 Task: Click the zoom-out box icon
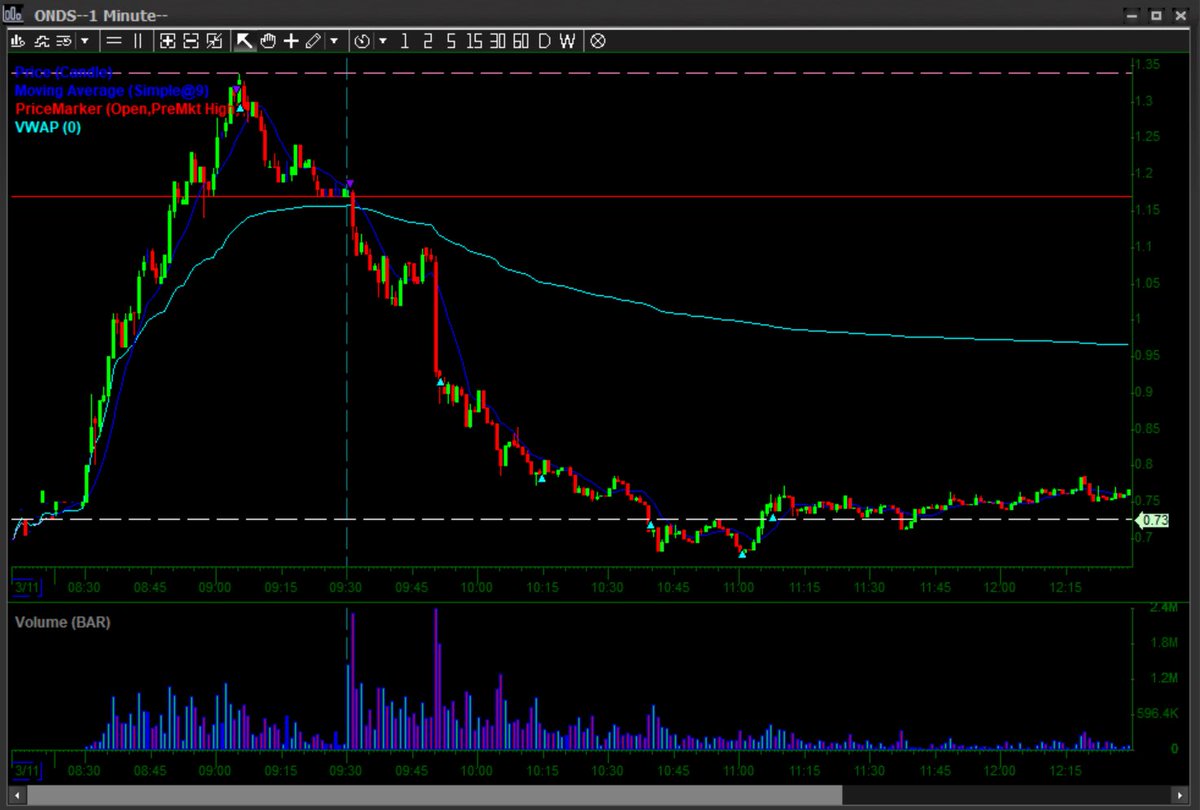190,41
